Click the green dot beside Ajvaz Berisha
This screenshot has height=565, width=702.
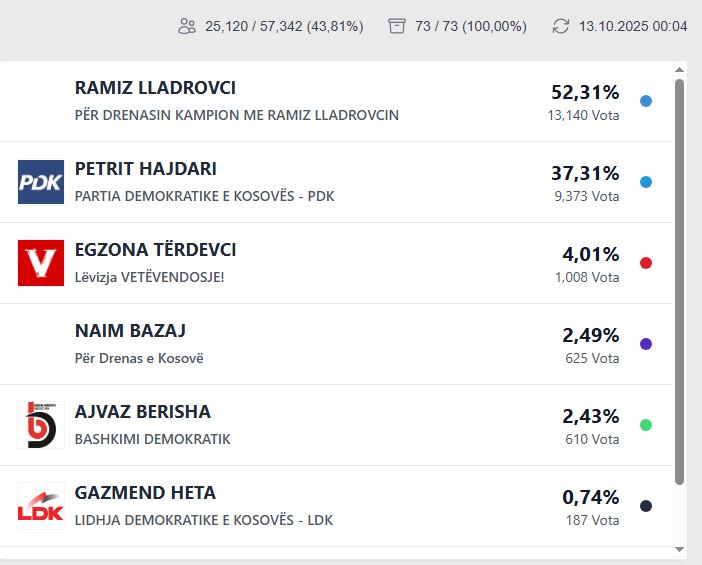point(646,425)
